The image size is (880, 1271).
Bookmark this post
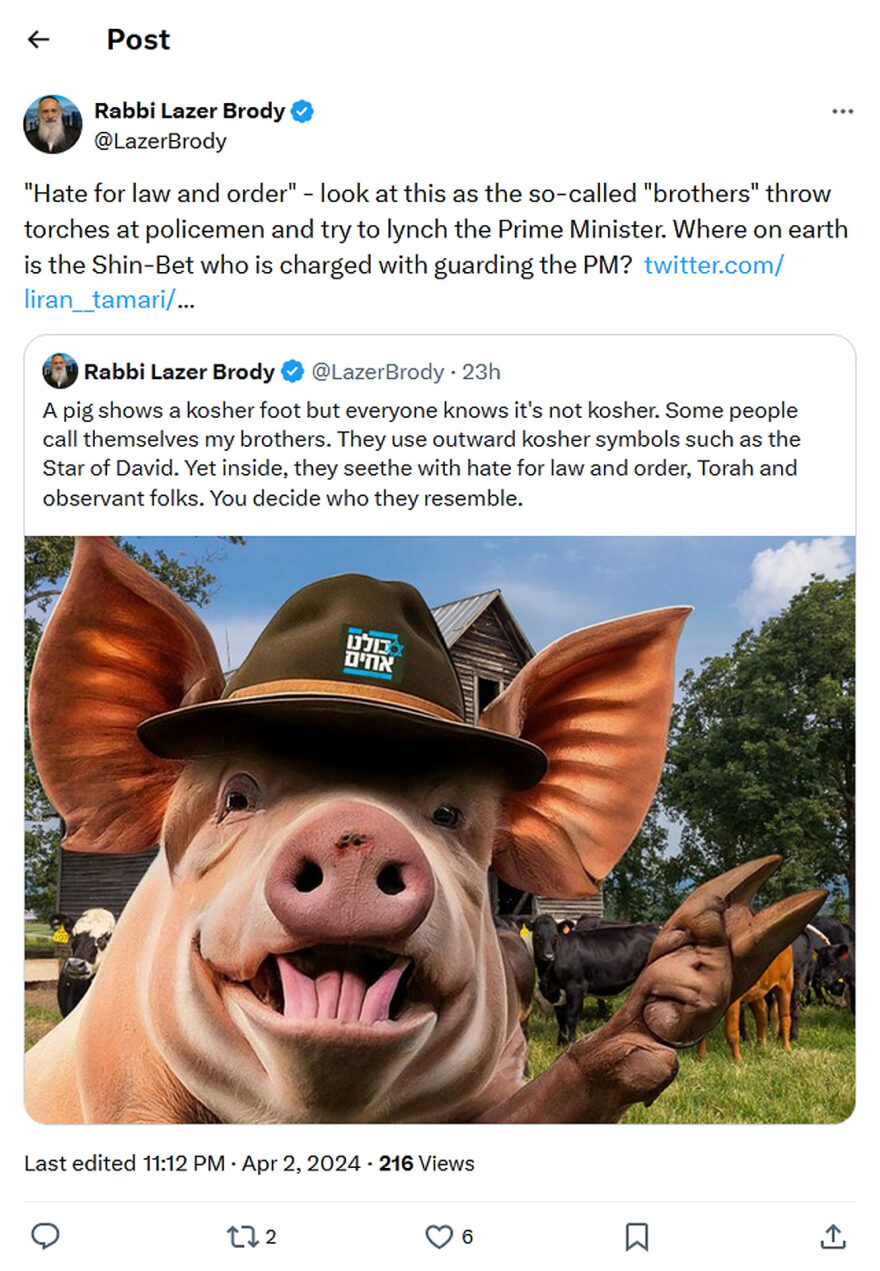coord(636,1237)
